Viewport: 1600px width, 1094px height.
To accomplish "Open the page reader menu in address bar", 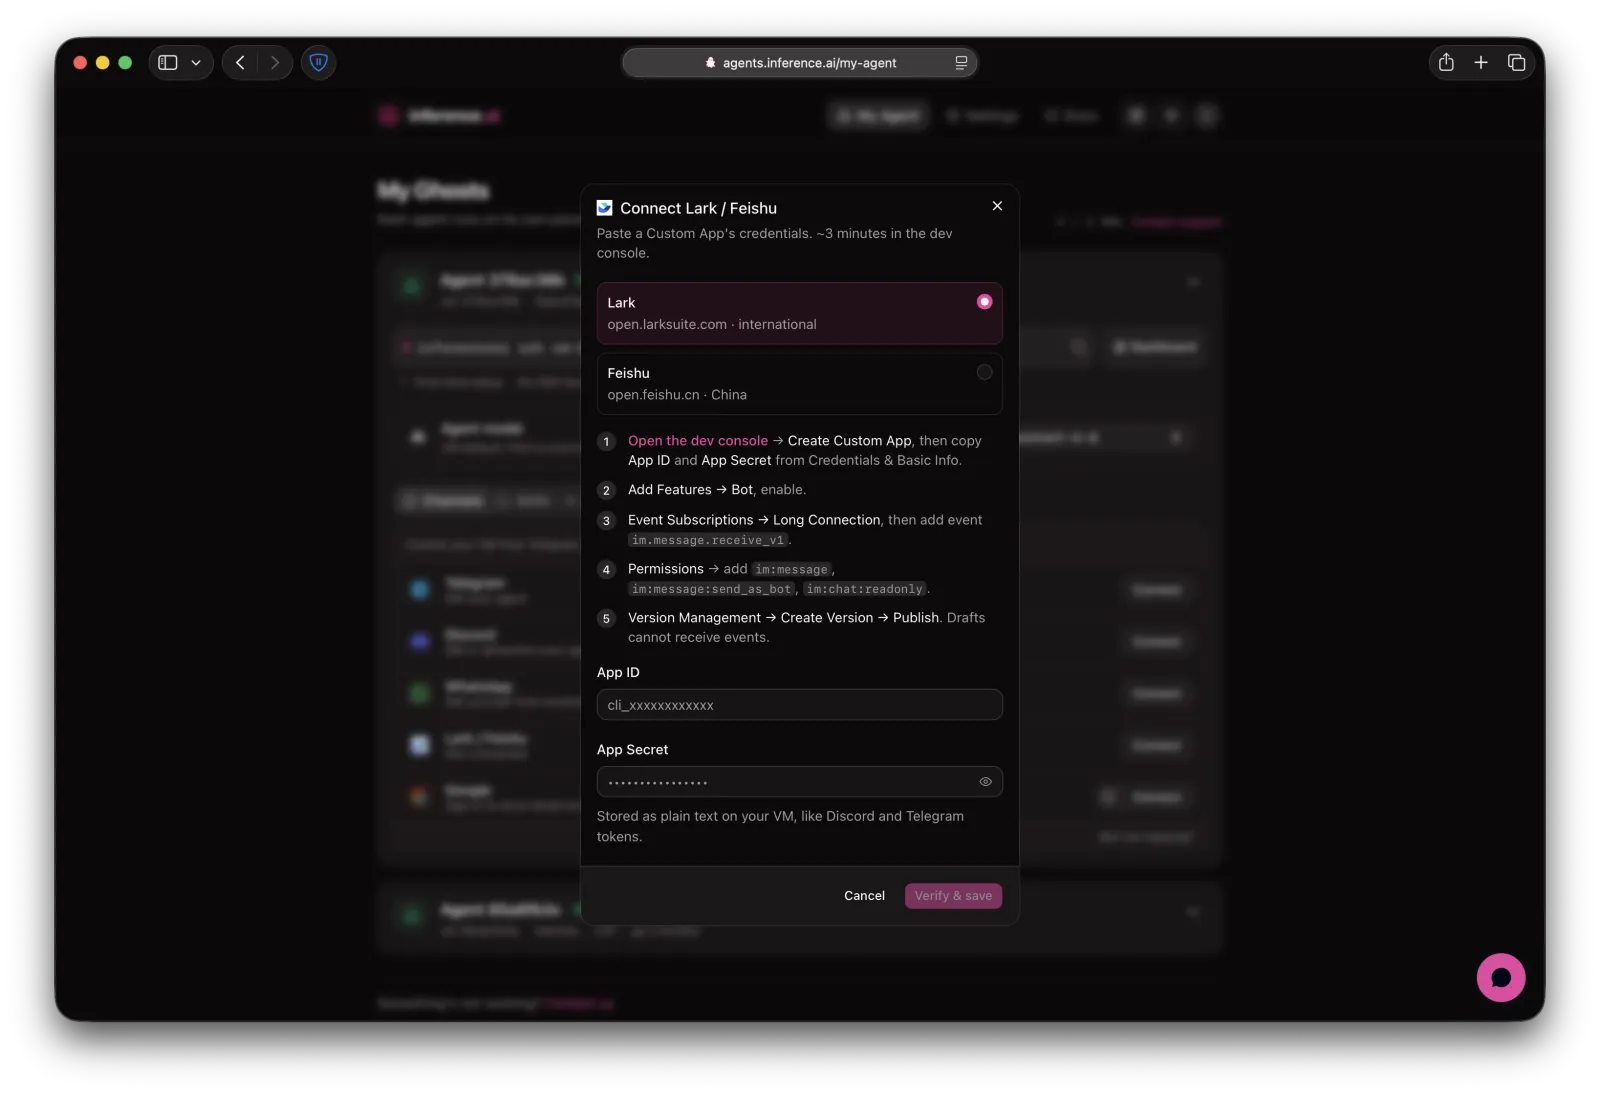I will coord(961,63).
